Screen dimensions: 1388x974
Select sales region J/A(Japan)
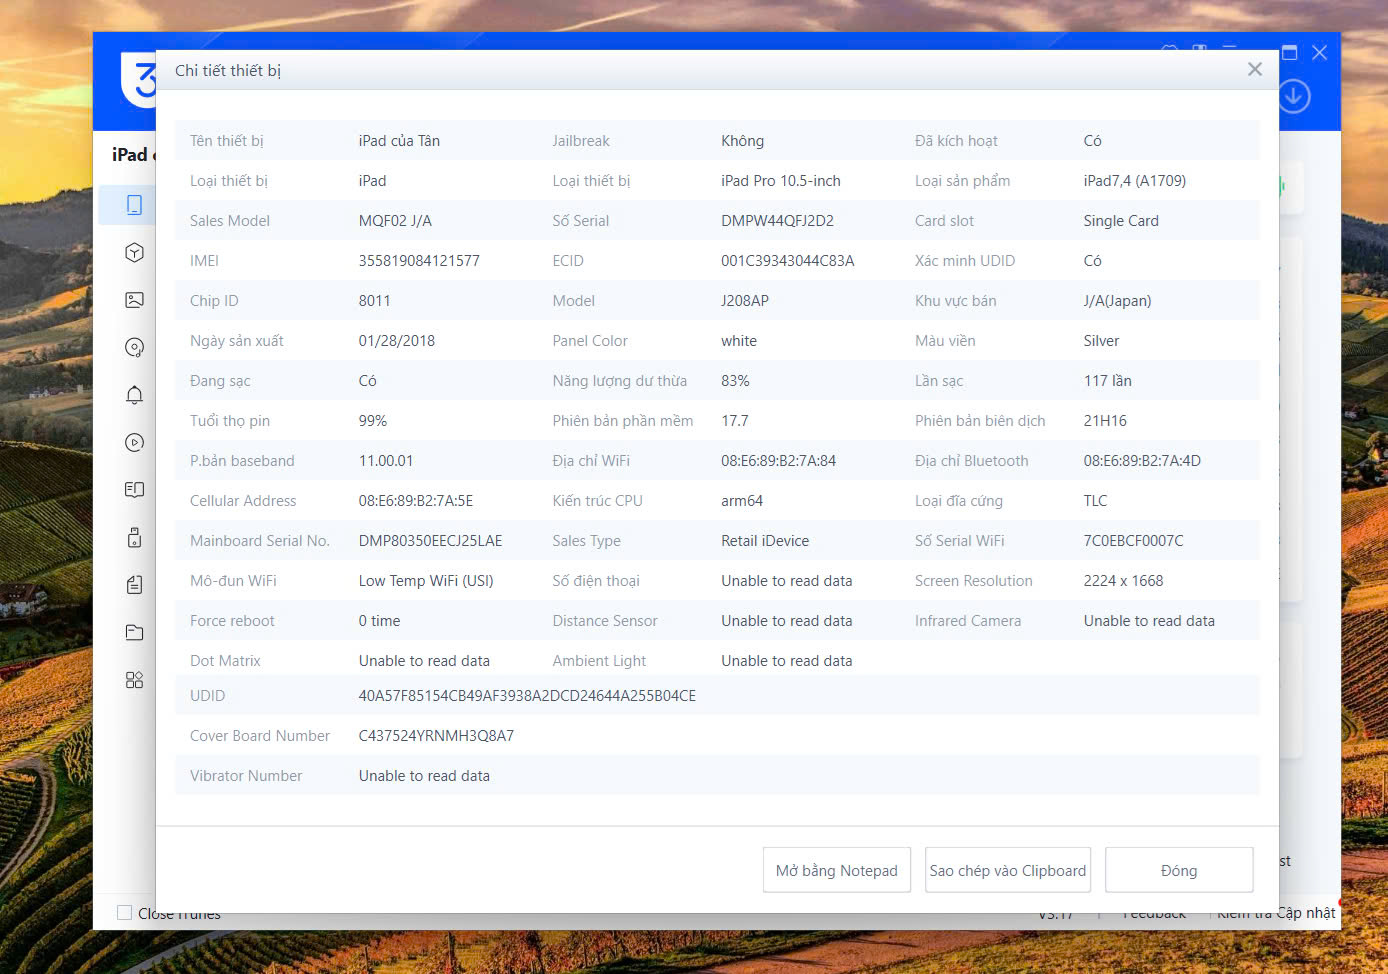tap(1117, 301)
